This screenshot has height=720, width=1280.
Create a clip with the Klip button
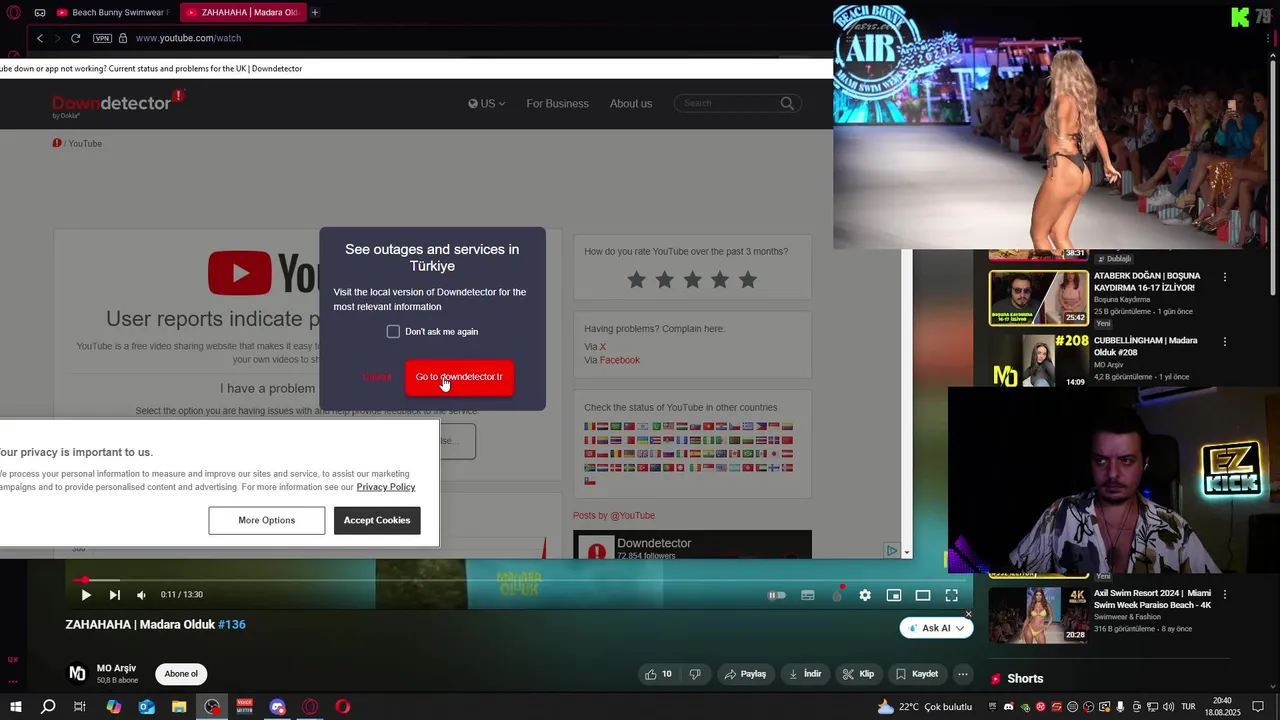[858, 674]
